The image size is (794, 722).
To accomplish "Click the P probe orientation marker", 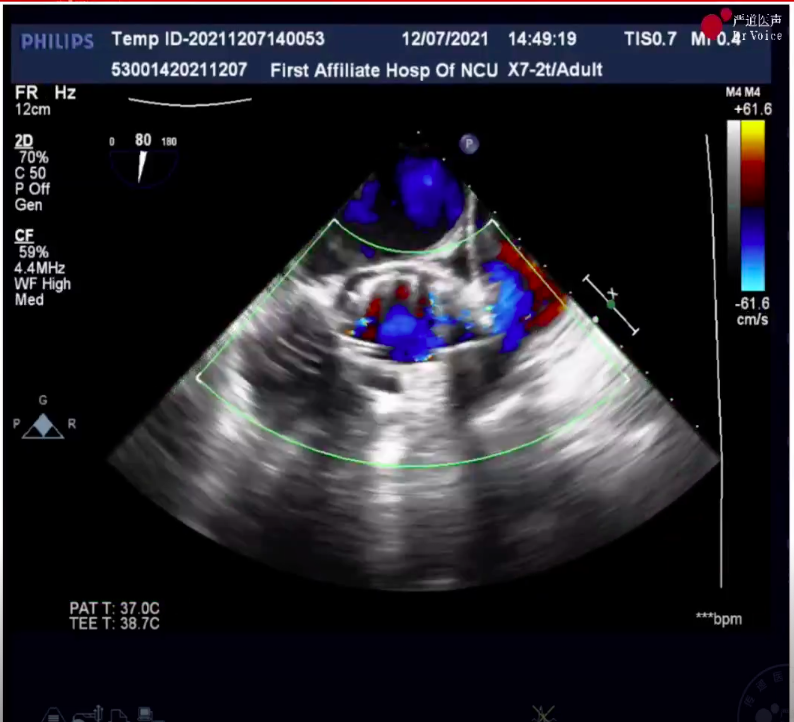I will point(470,144).
